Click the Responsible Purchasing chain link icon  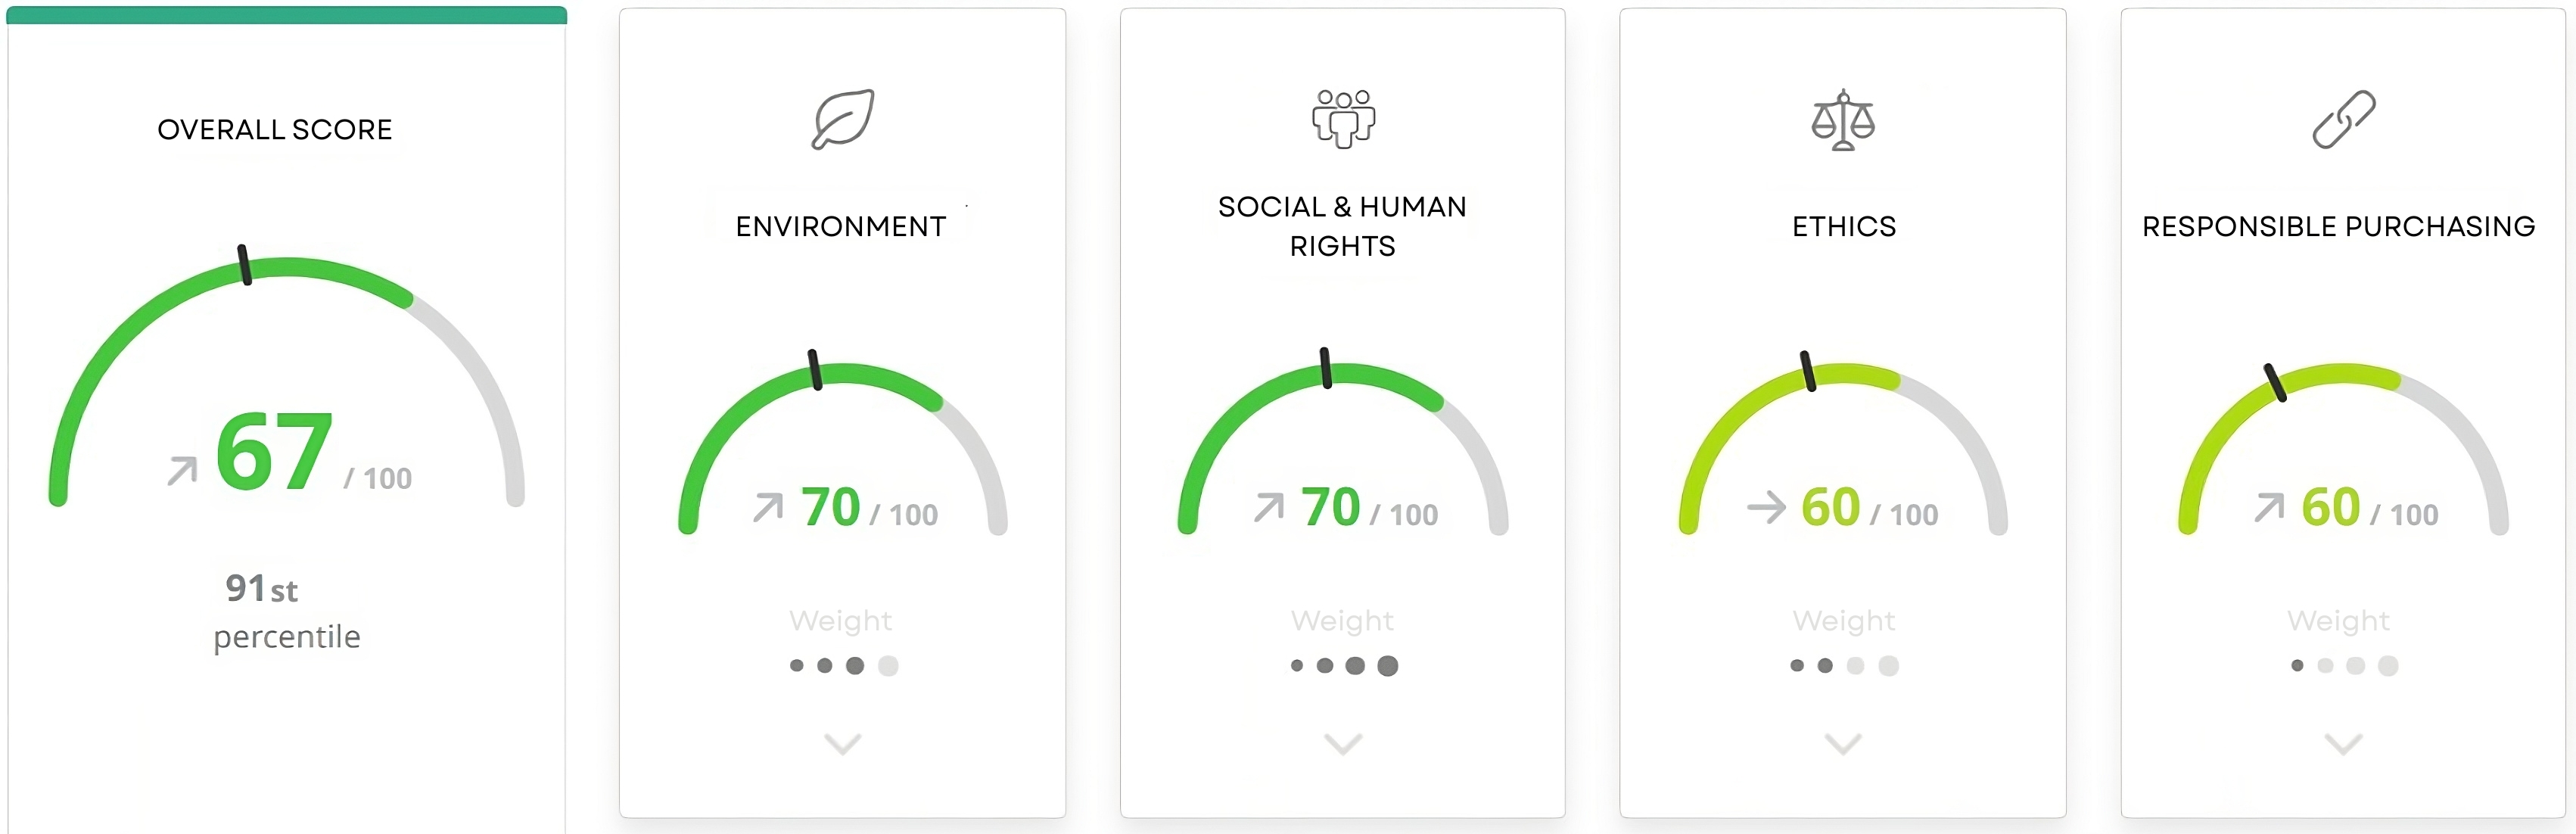(2343, 119)
